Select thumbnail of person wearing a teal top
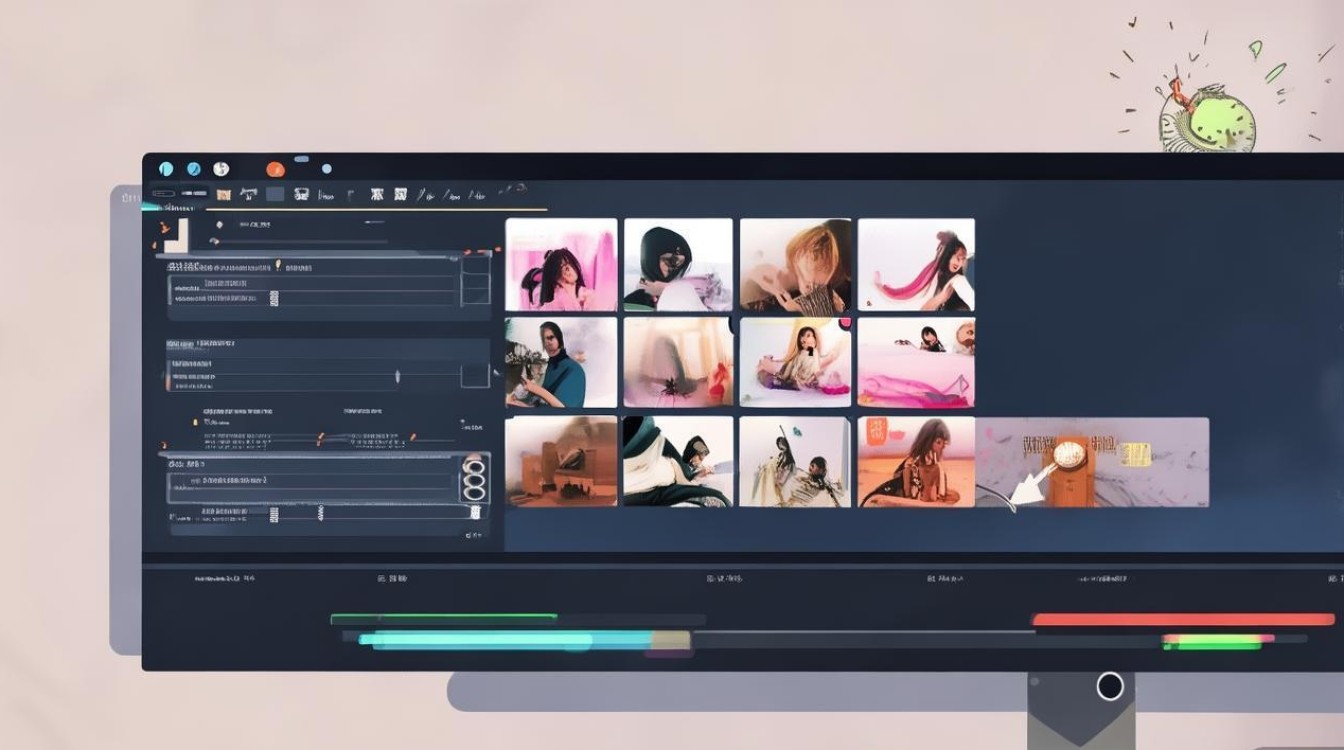Screen dimensions: 1344x750 pos(561,363)
